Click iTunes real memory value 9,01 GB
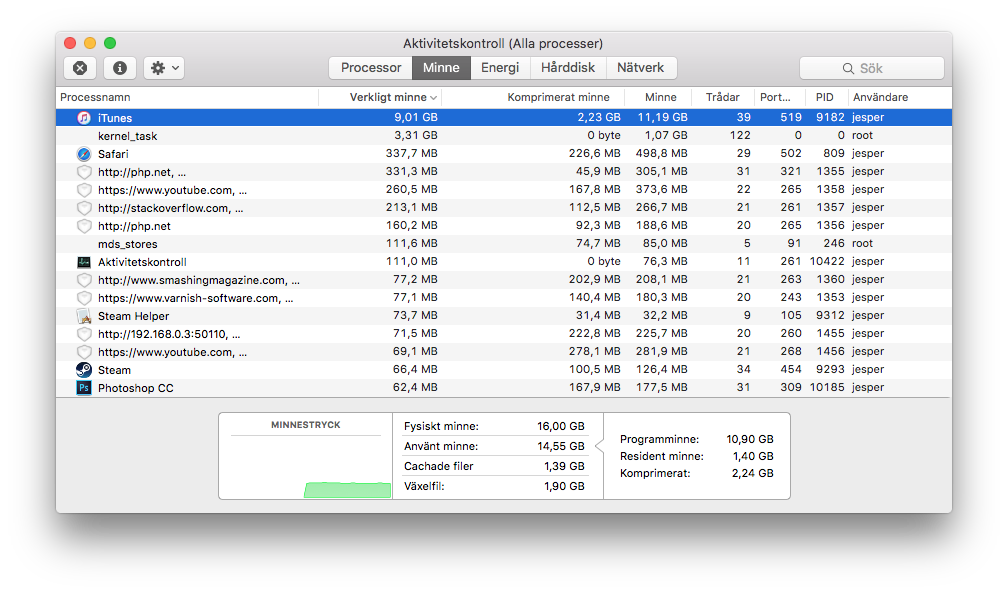 [x=416, y=117]
